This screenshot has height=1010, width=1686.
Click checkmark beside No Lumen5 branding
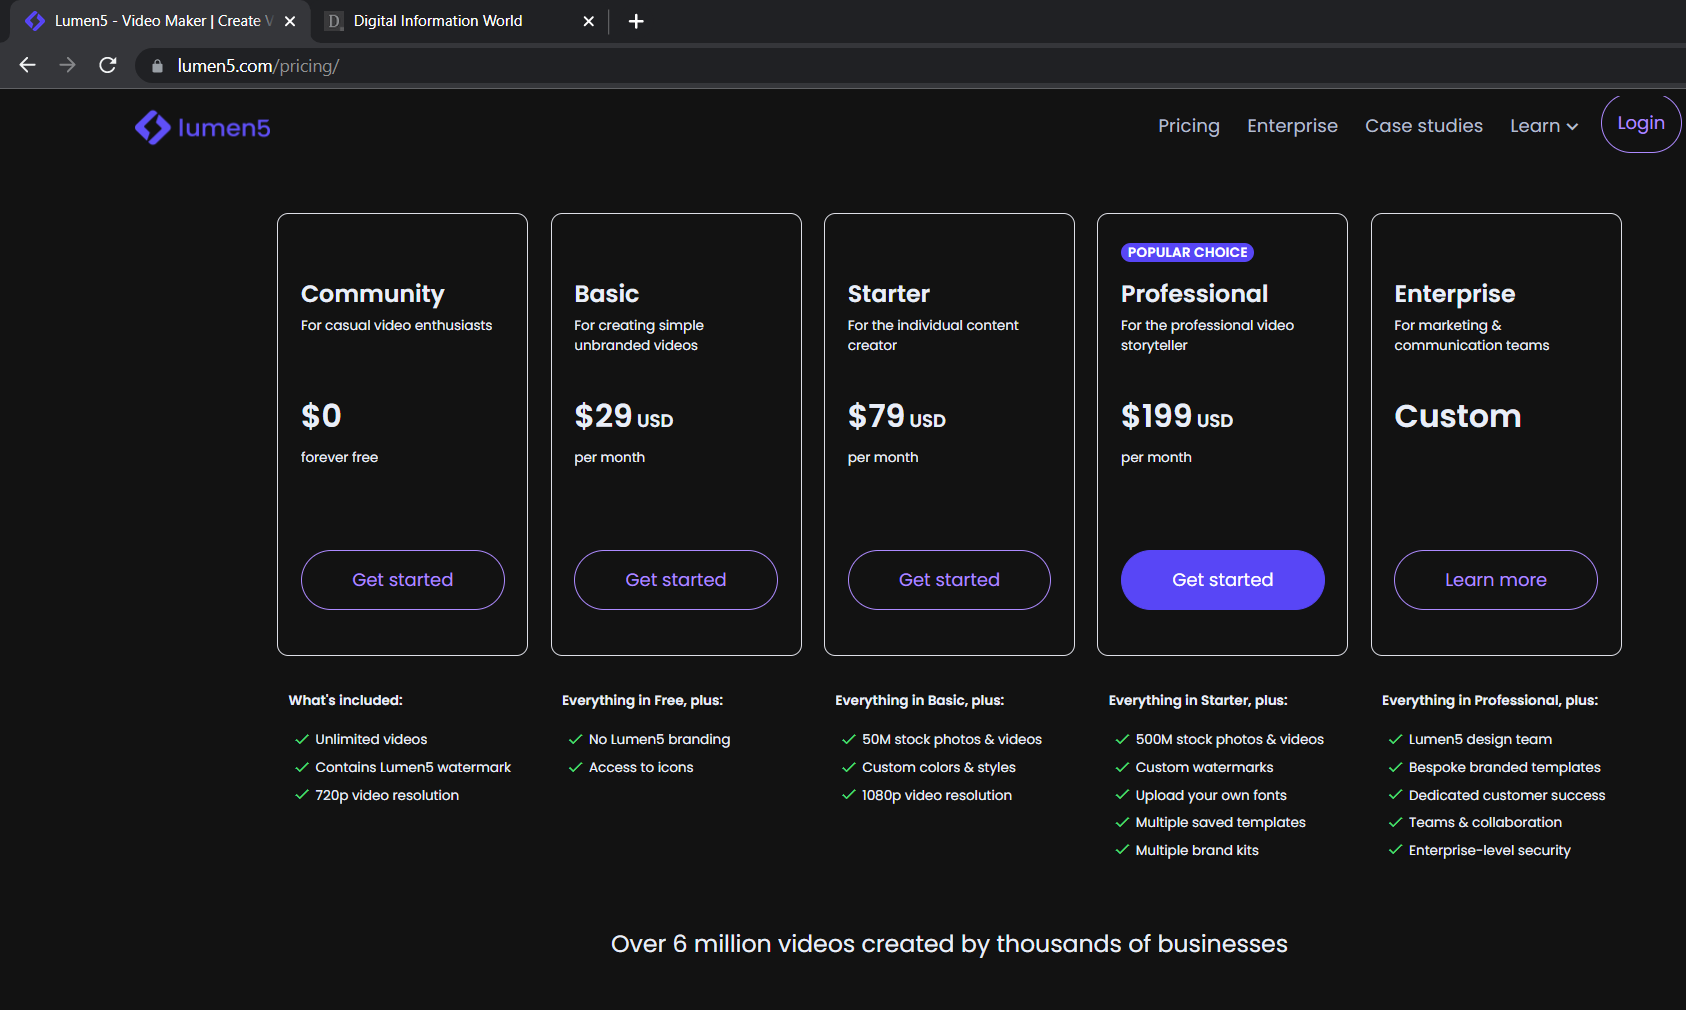click(575, 740)
